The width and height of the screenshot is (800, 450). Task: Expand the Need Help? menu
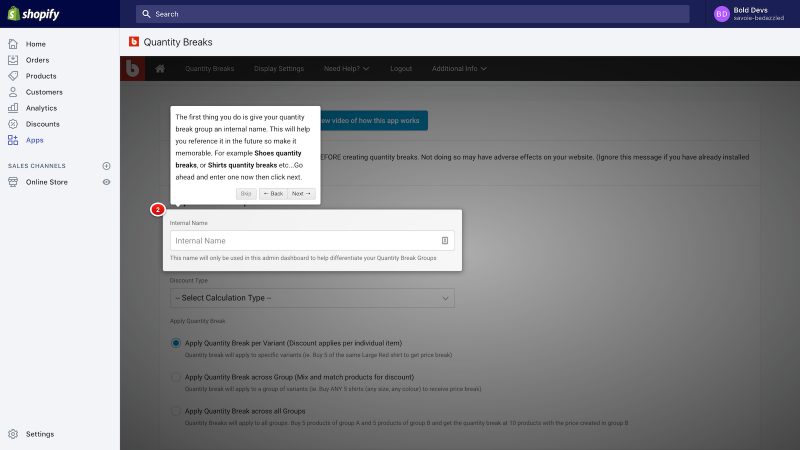(x=346, y=69)
